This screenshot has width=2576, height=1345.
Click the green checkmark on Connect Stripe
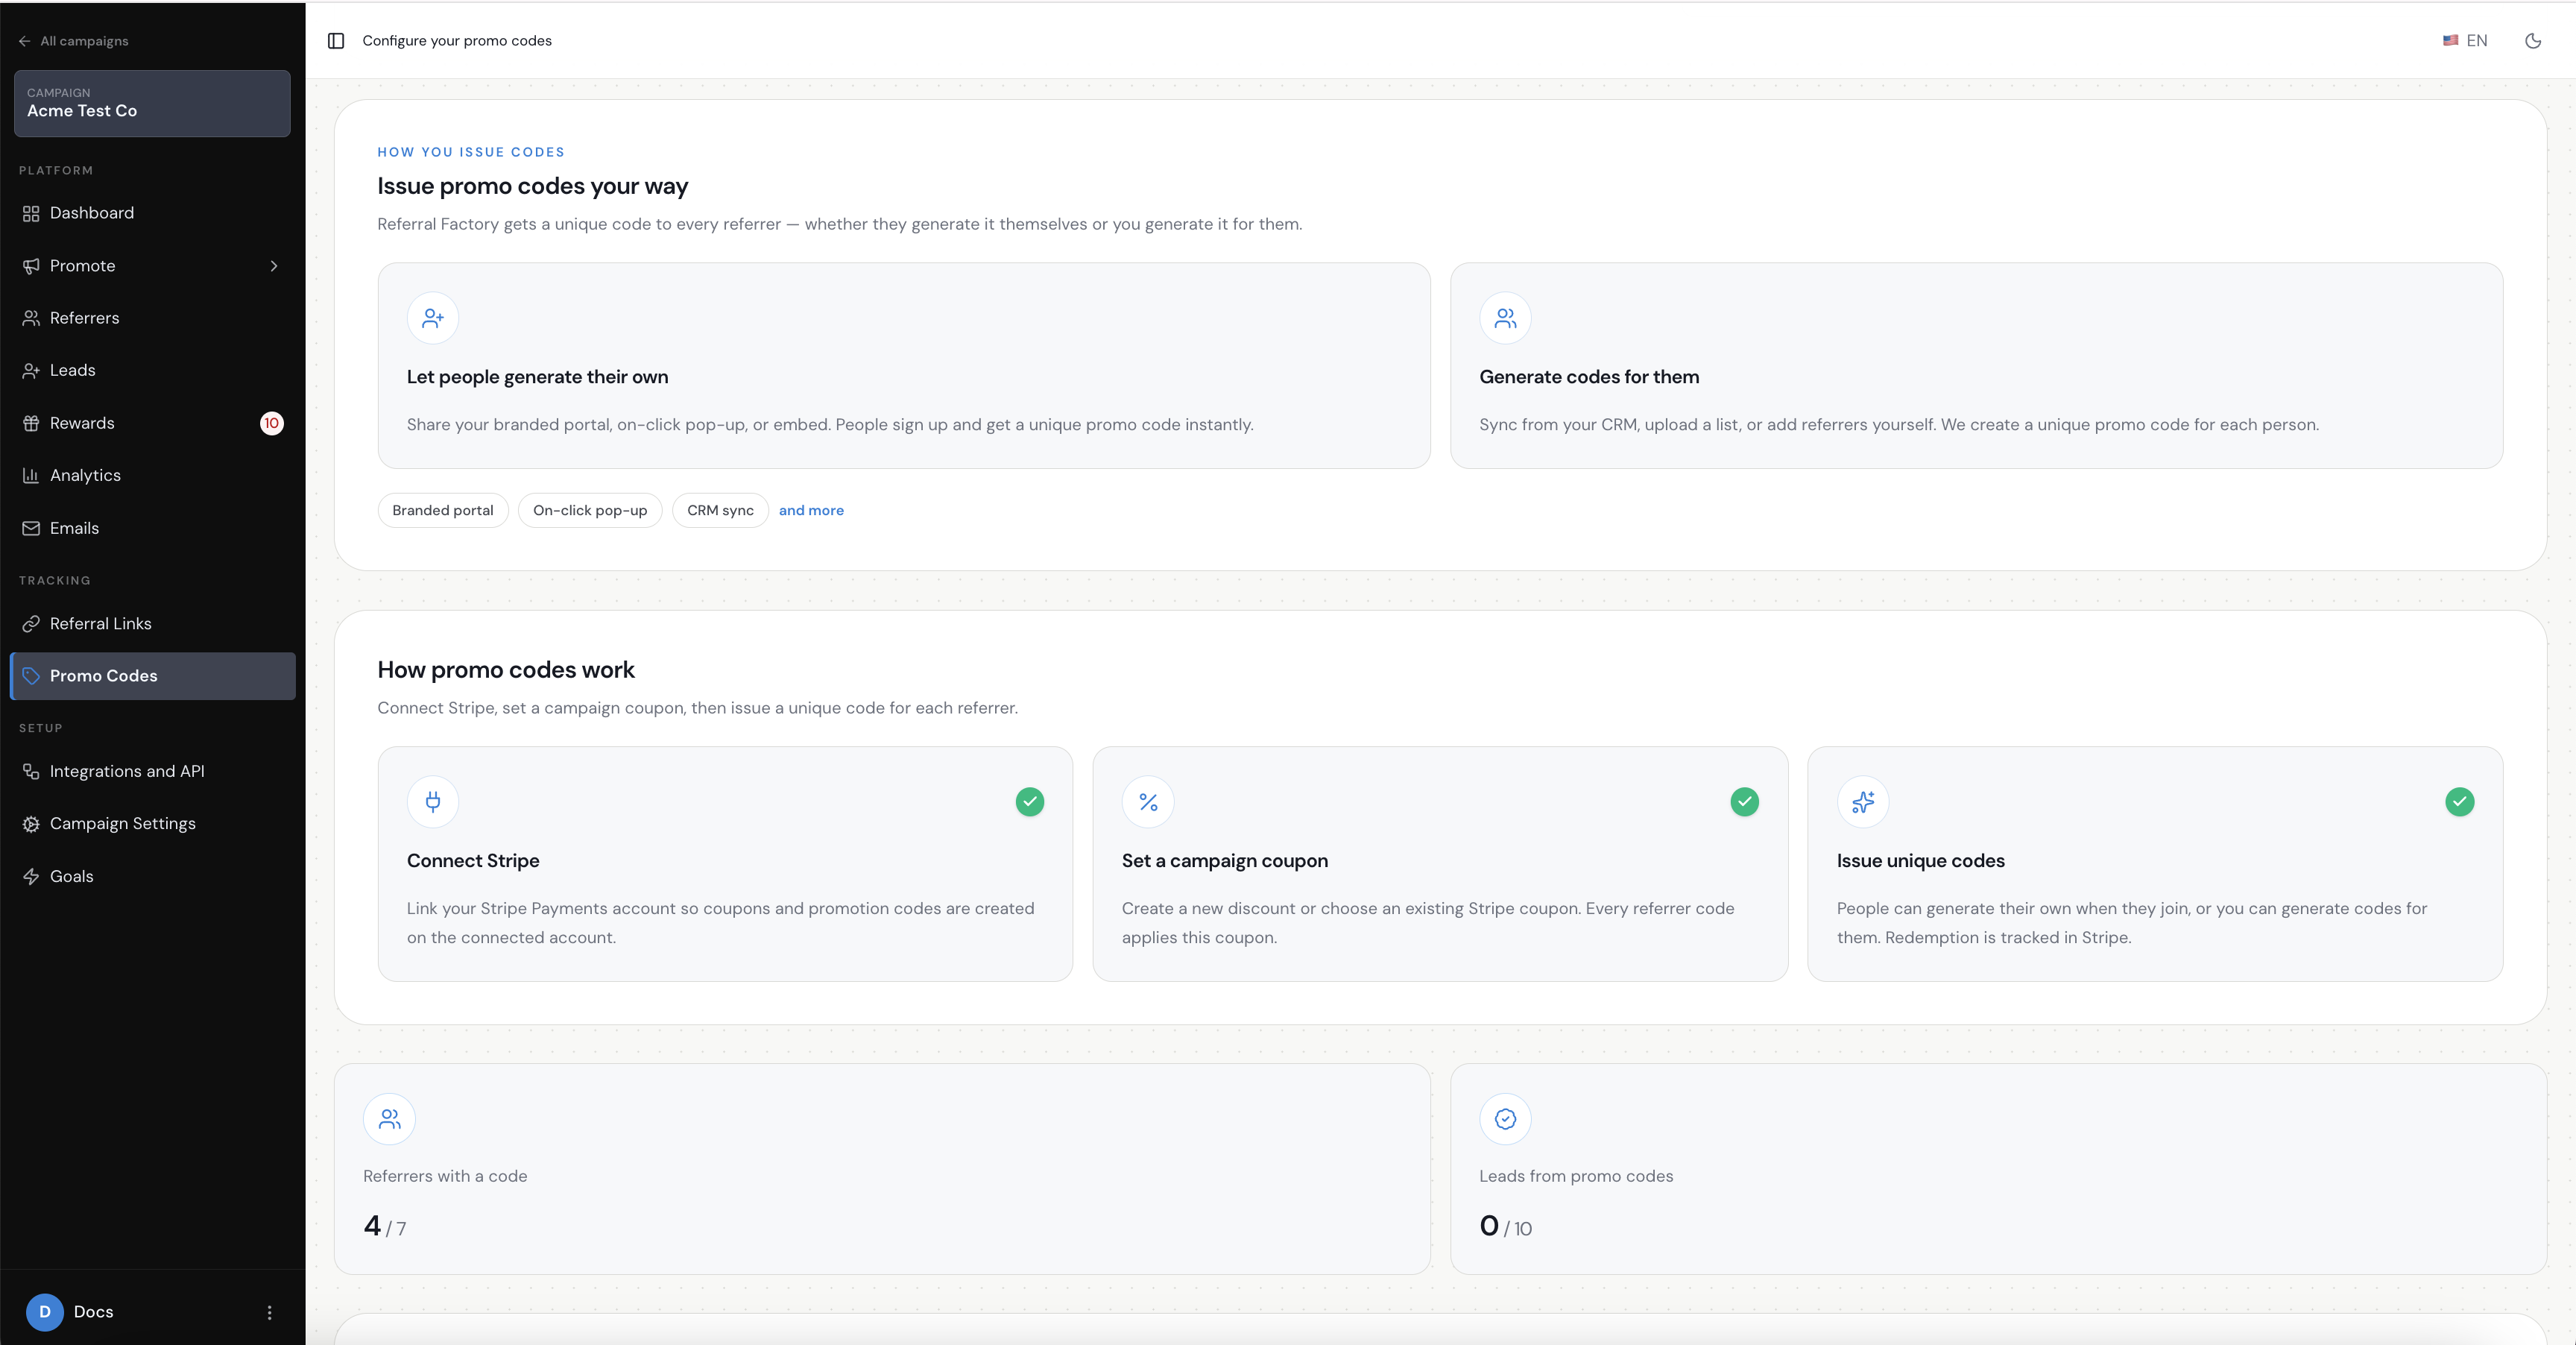coord(1030,802)
